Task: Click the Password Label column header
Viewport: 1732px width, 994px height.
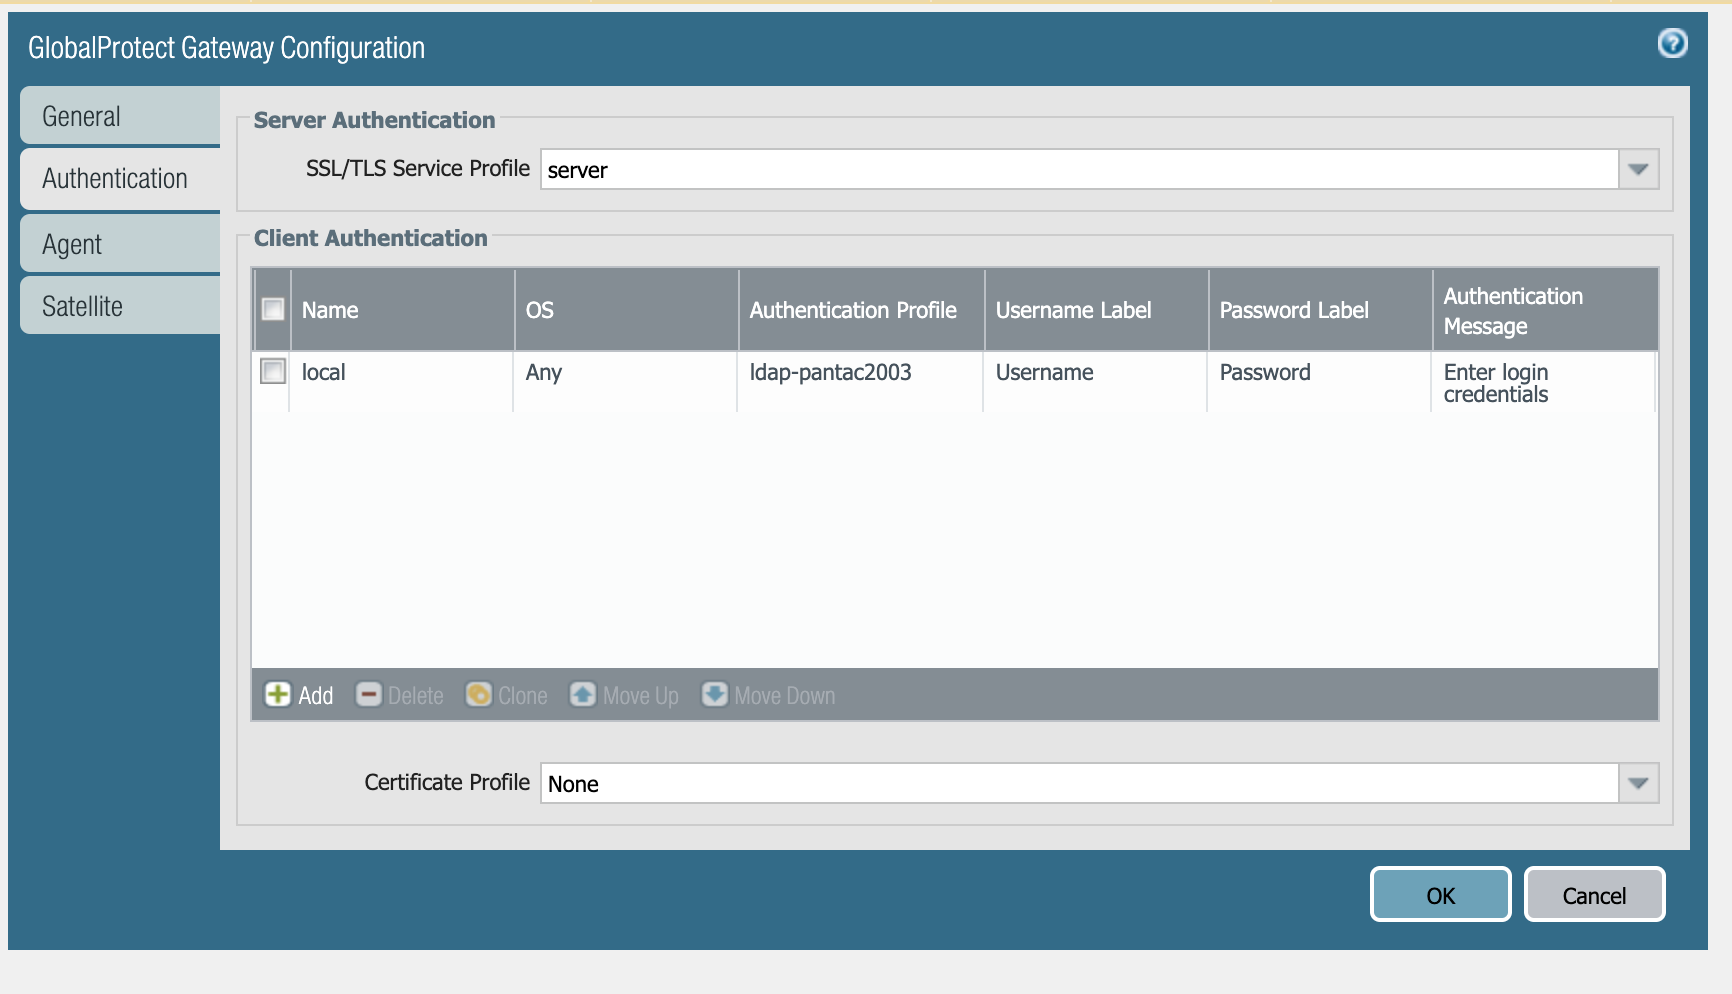Action: pos(1321,310)
